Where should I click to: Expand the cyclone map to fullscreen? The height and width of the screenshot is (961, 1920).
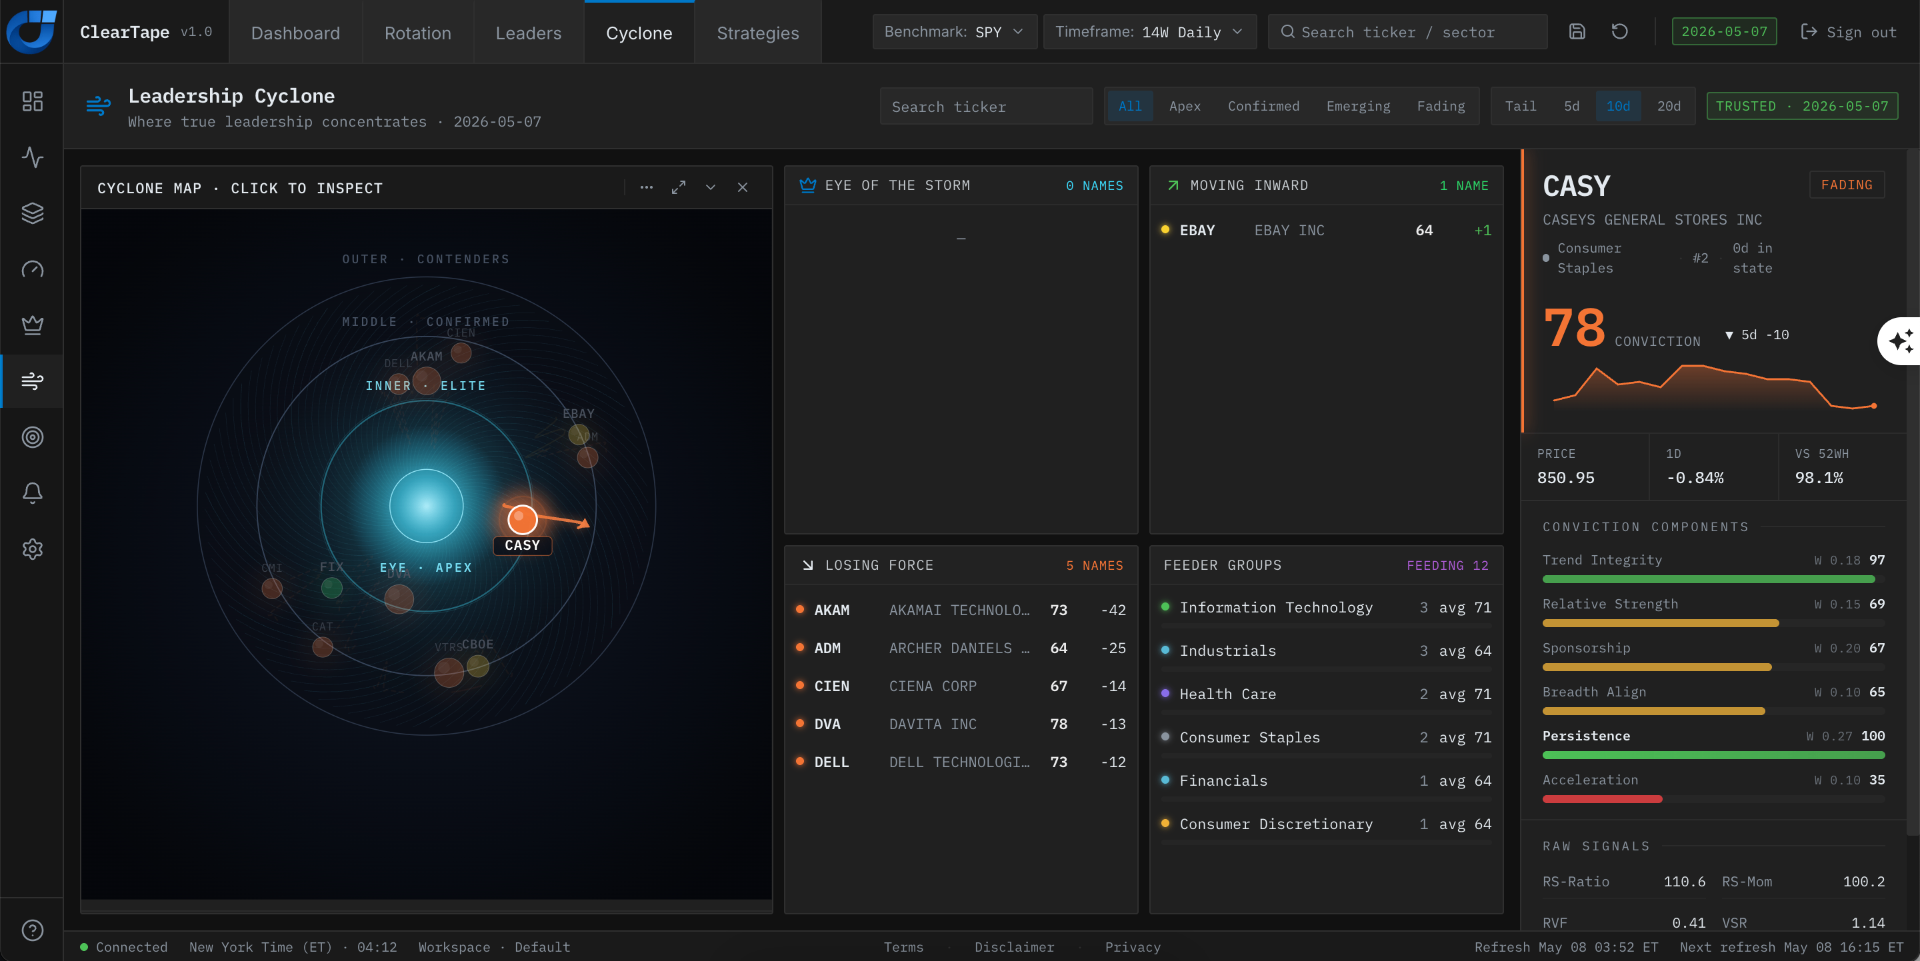coord(679,187)
